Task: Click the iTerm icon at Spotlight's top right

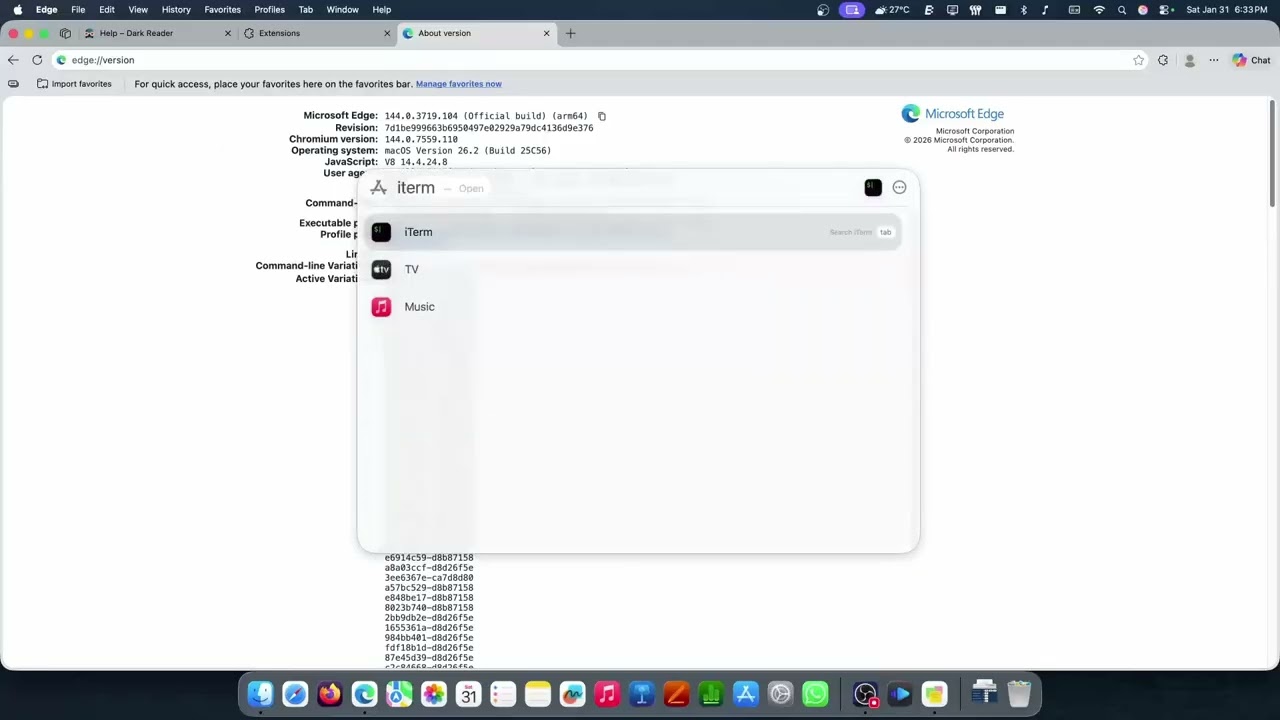Action: (x=873, y=187)
